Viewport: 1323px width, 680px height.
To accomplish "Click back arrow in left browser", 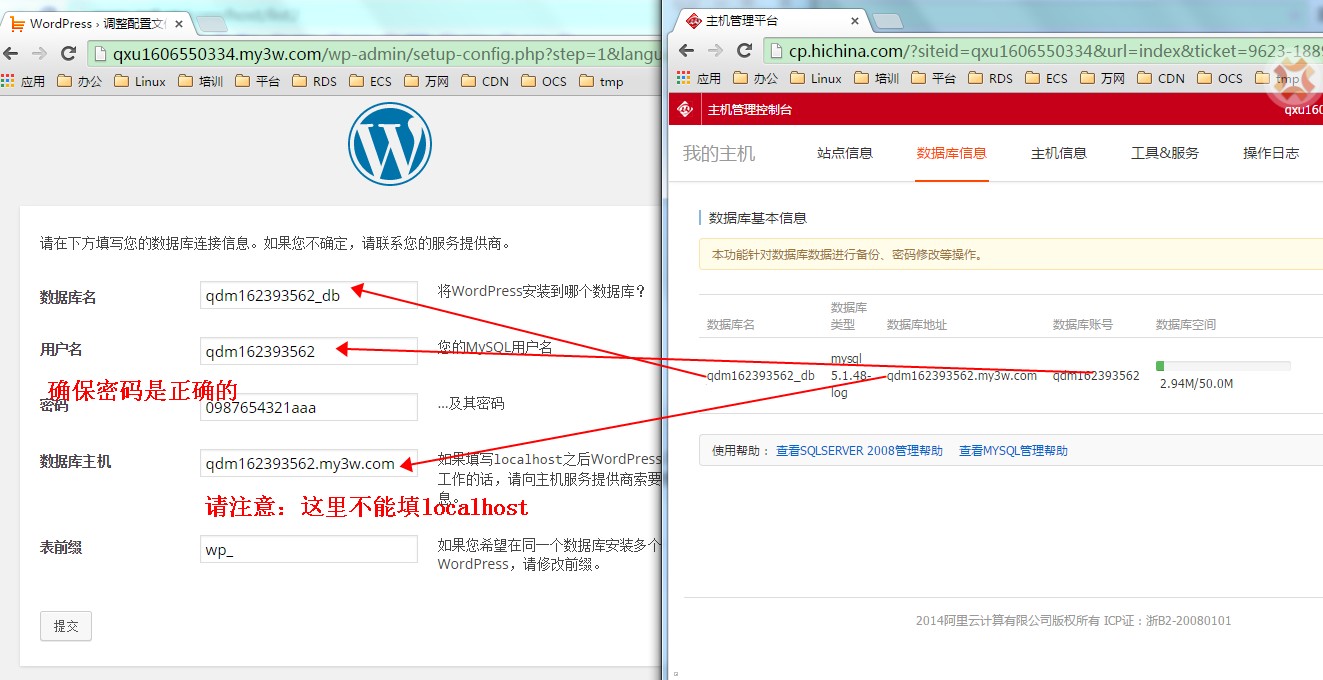I will tap(11, 53).
